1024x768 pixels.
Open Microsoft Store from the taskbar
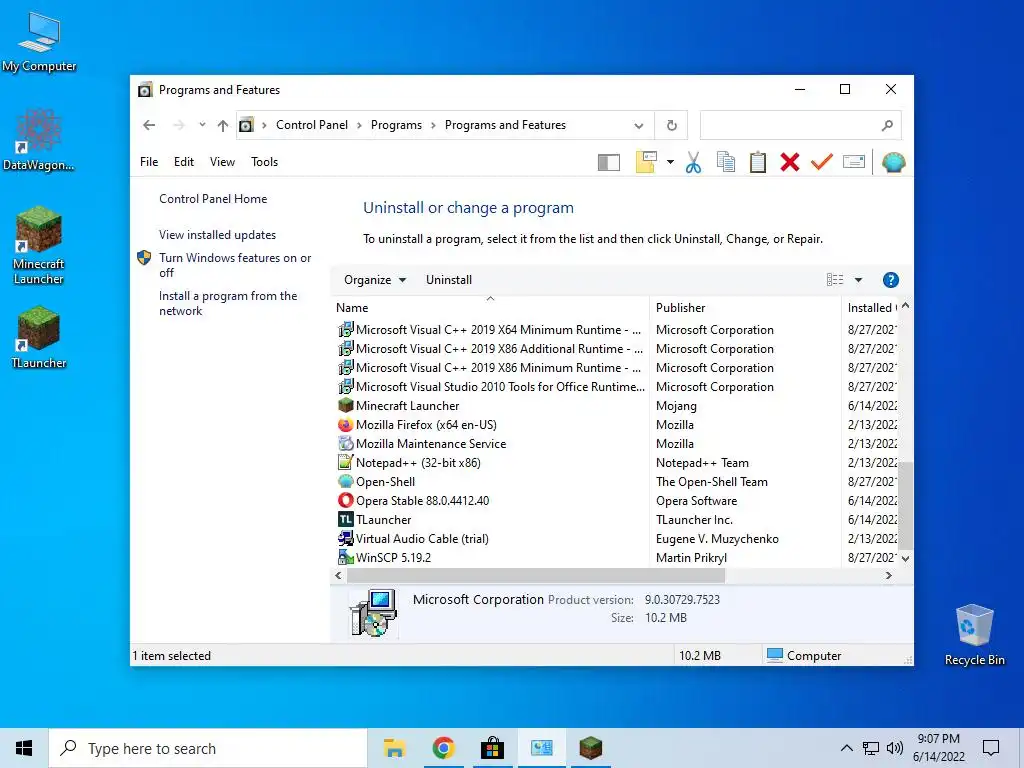tap(492, 748)
